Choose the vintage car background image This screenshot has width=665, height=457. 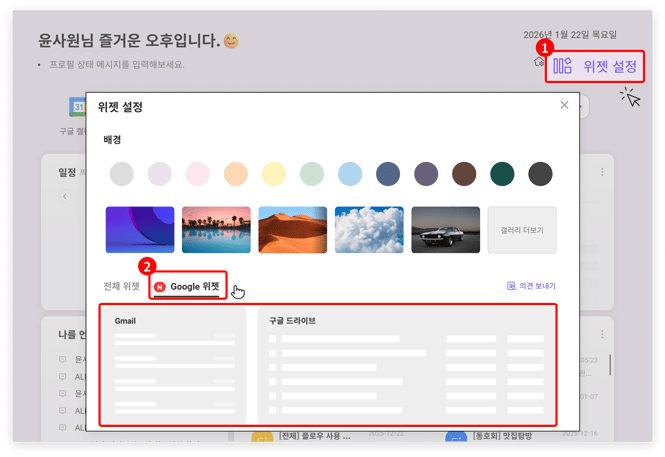pos(445,230)
